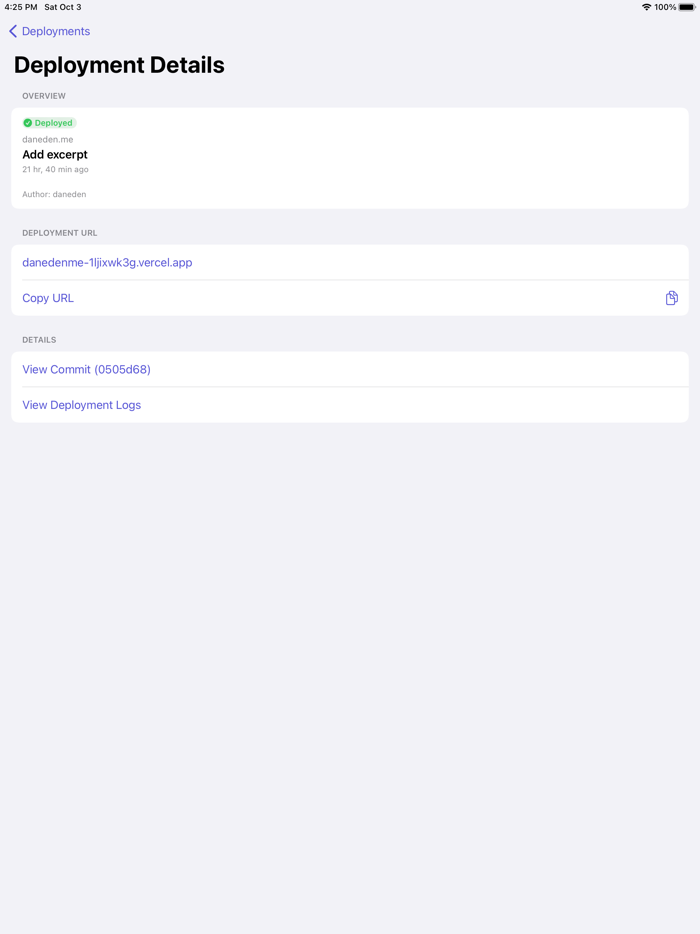Tap the Author: daneden text
The height and width of the screenshot is (934, 700).
click(x=54, y=194)
